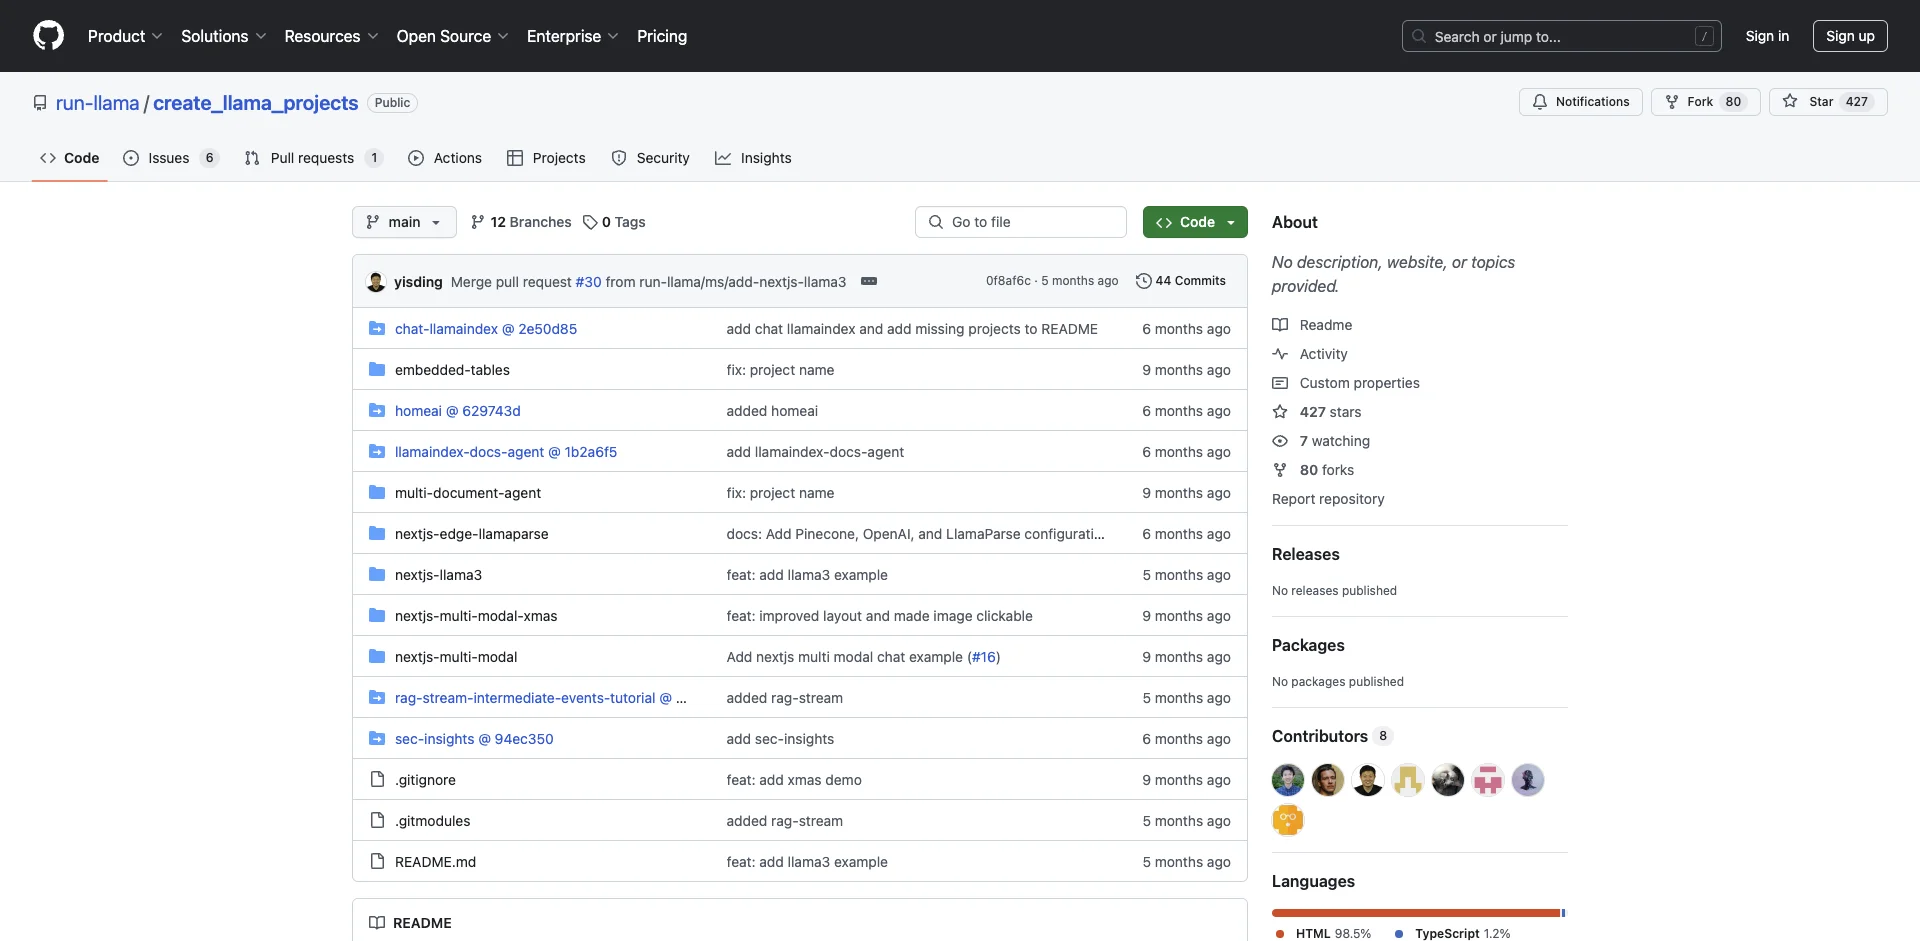Click the chat-llamaindex submodule folder icon
1920x941 pixels.
pyautogui.click(x=377, y=329)
